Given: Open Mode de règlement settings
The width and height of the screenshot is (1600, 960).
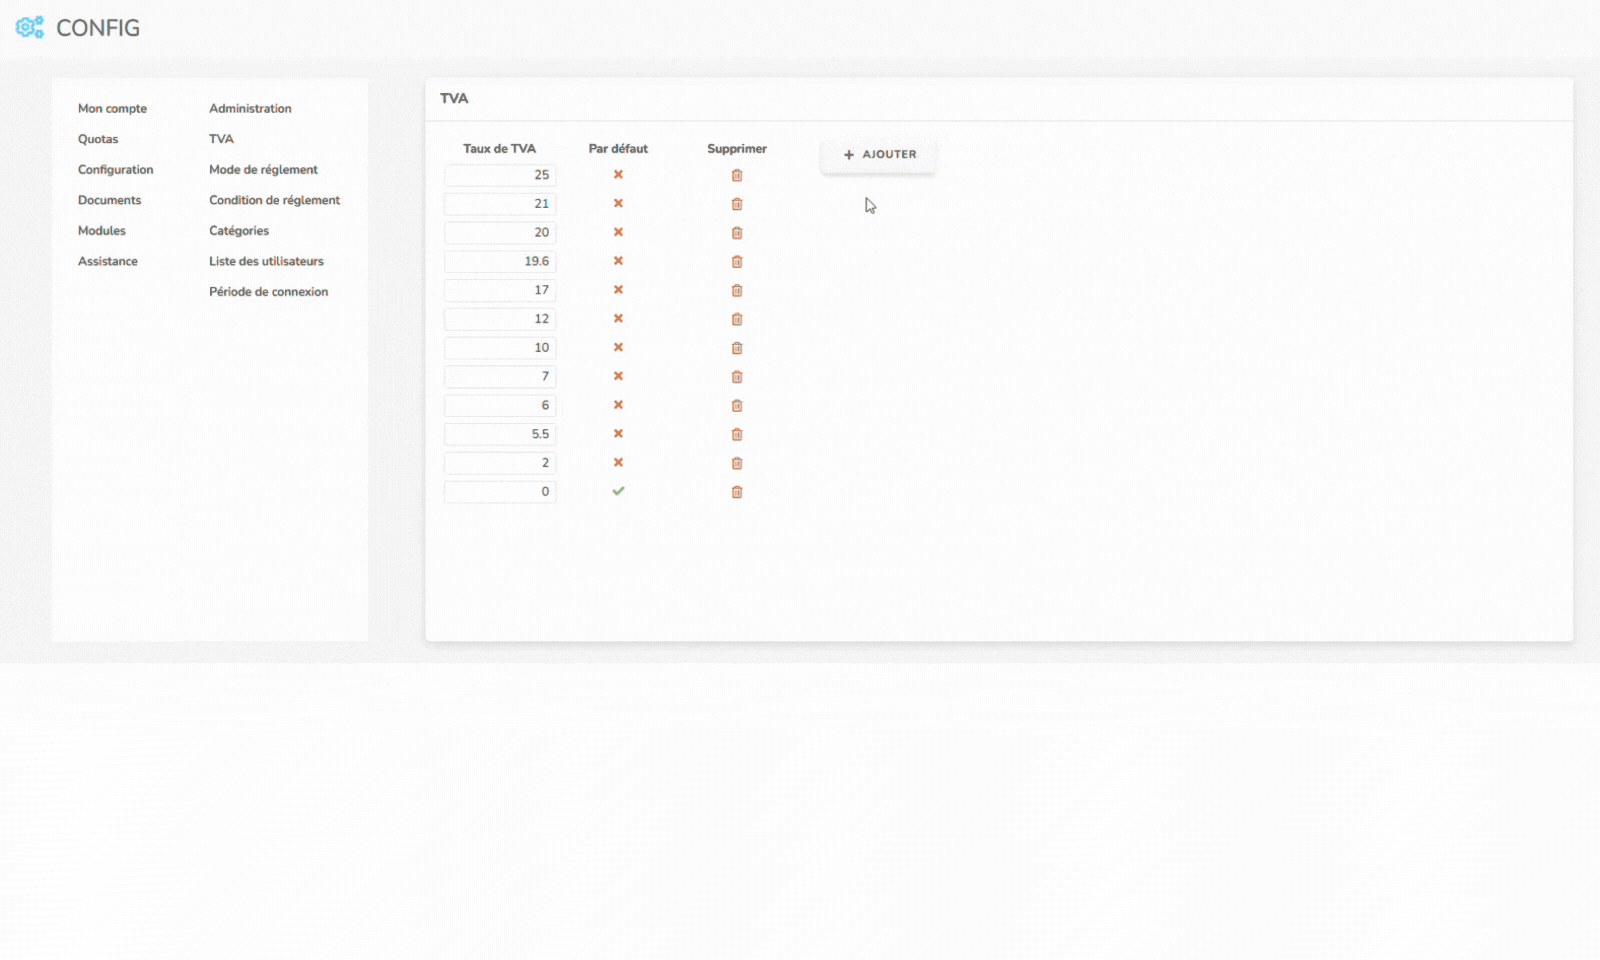Looking at the screenshot, I should (x=263, y=170).
